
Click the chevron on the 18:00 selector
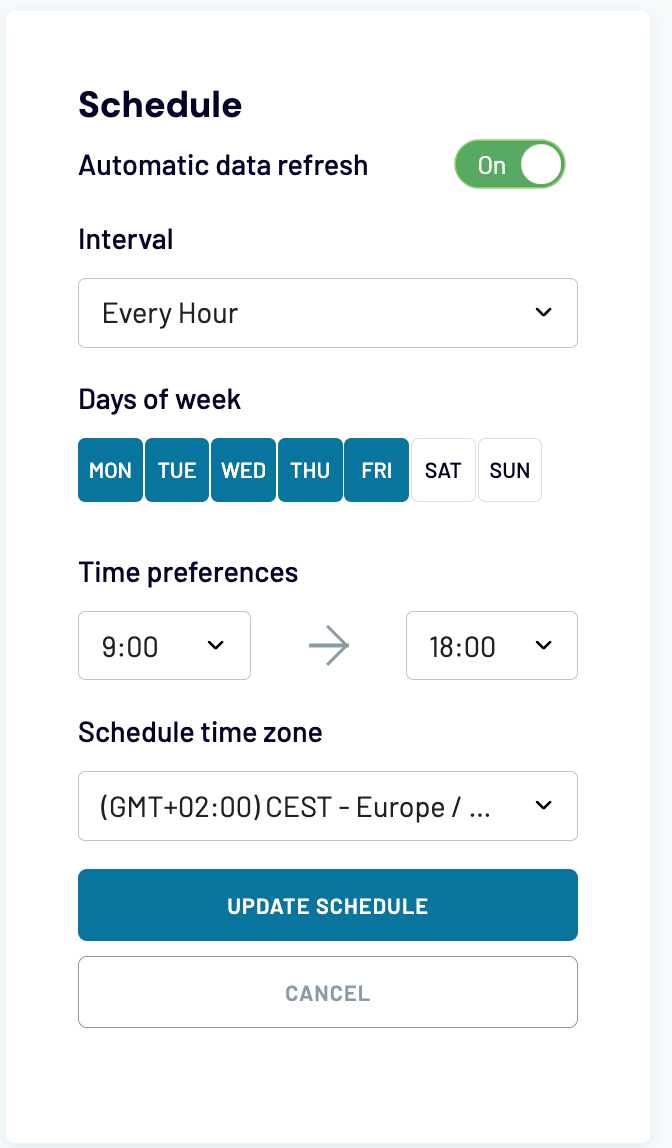click(x=543, y=645)
